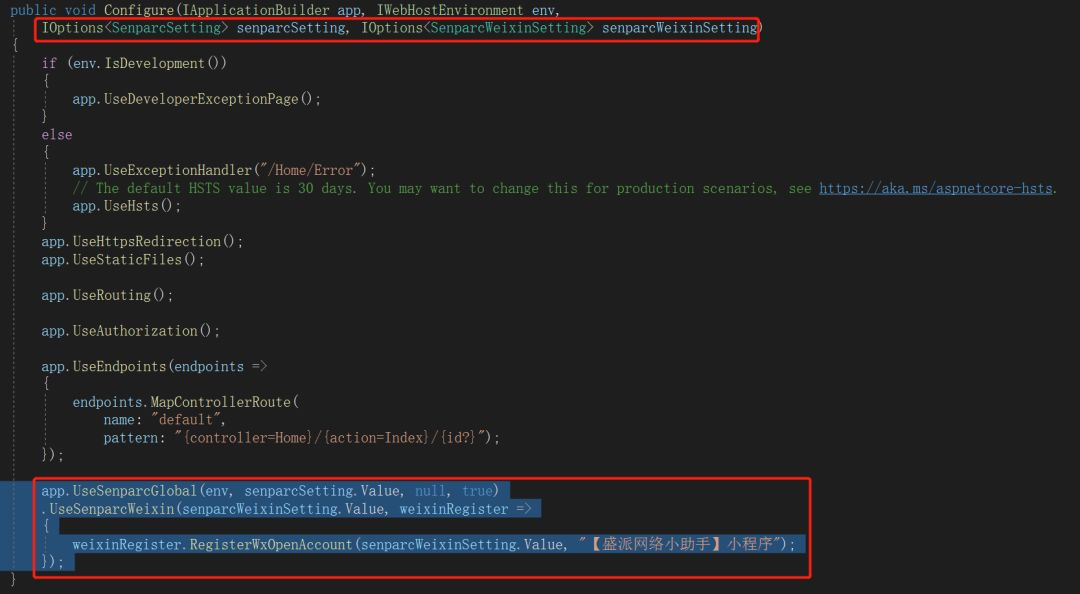Click the app.UseStaticFiles() line

pos(123,259)
